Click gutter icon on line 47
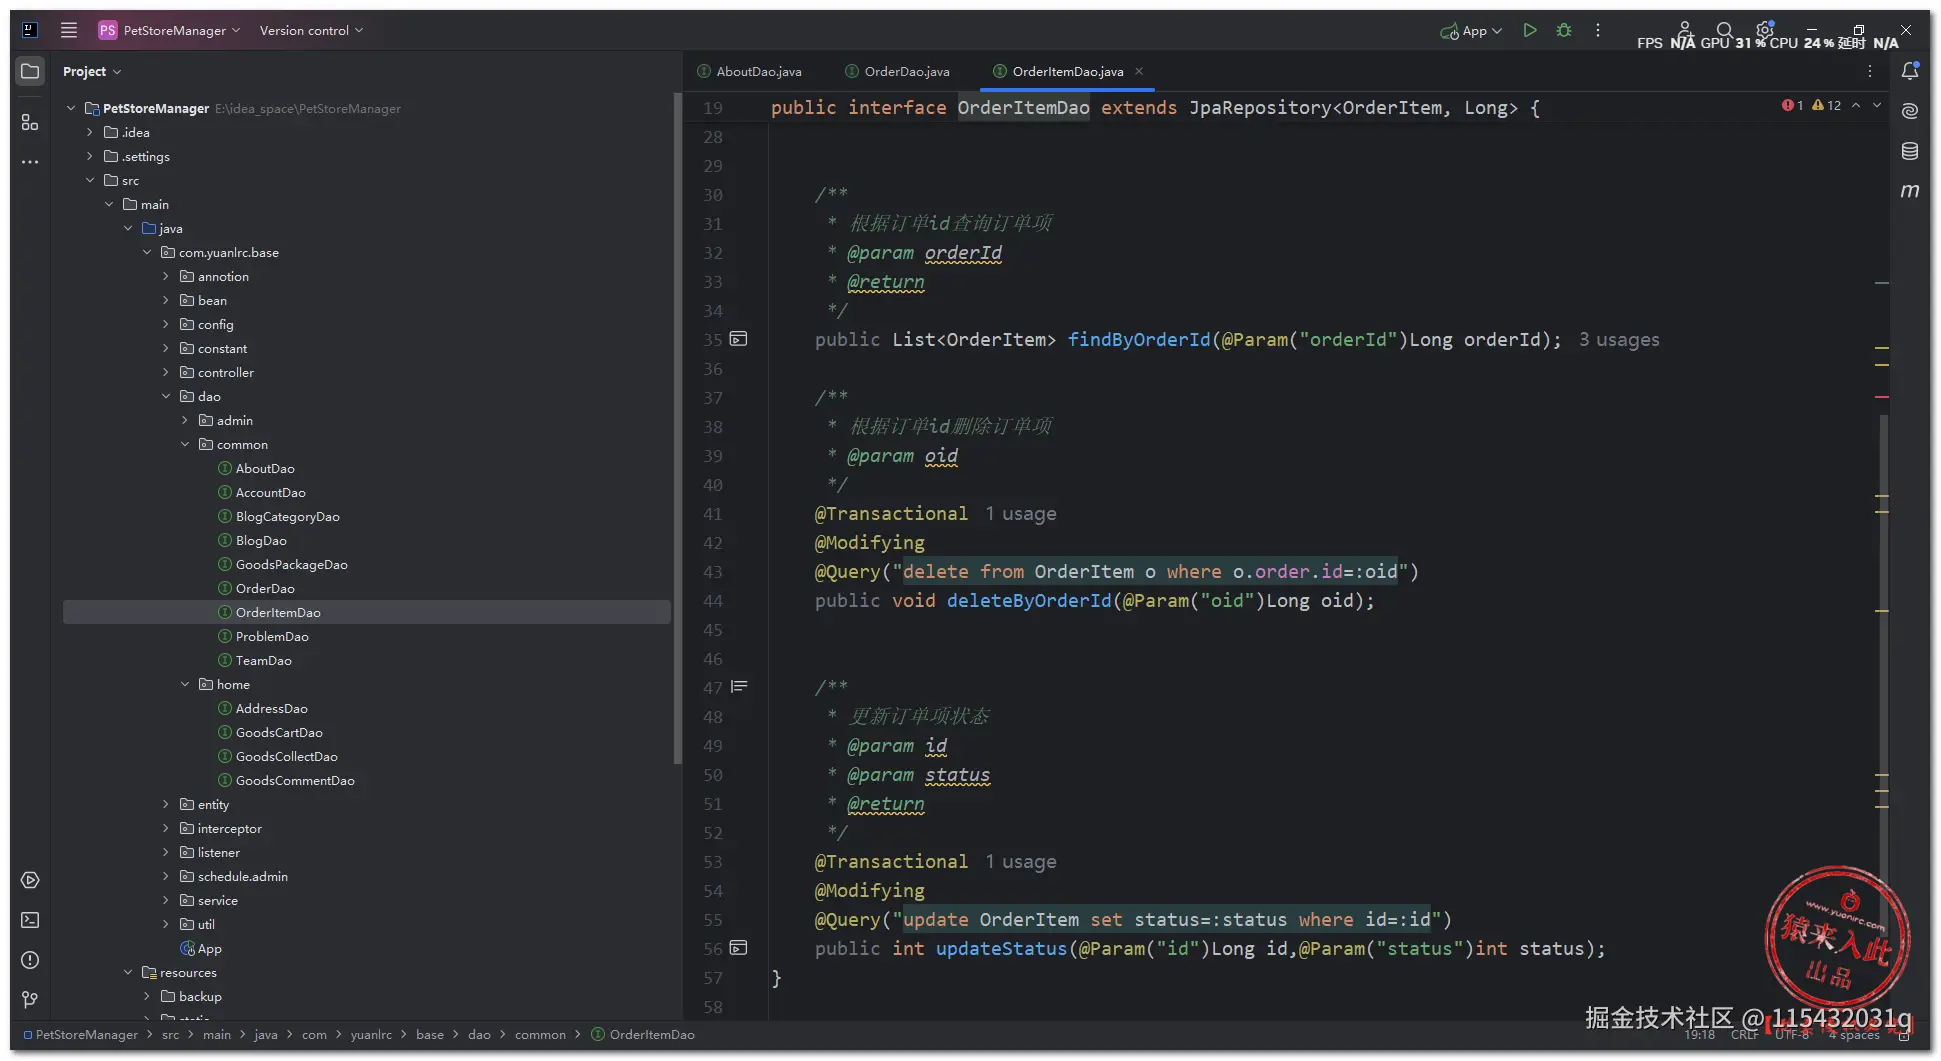The width and height of the screenshot is (1941, 1061). [x=739, y=687]
